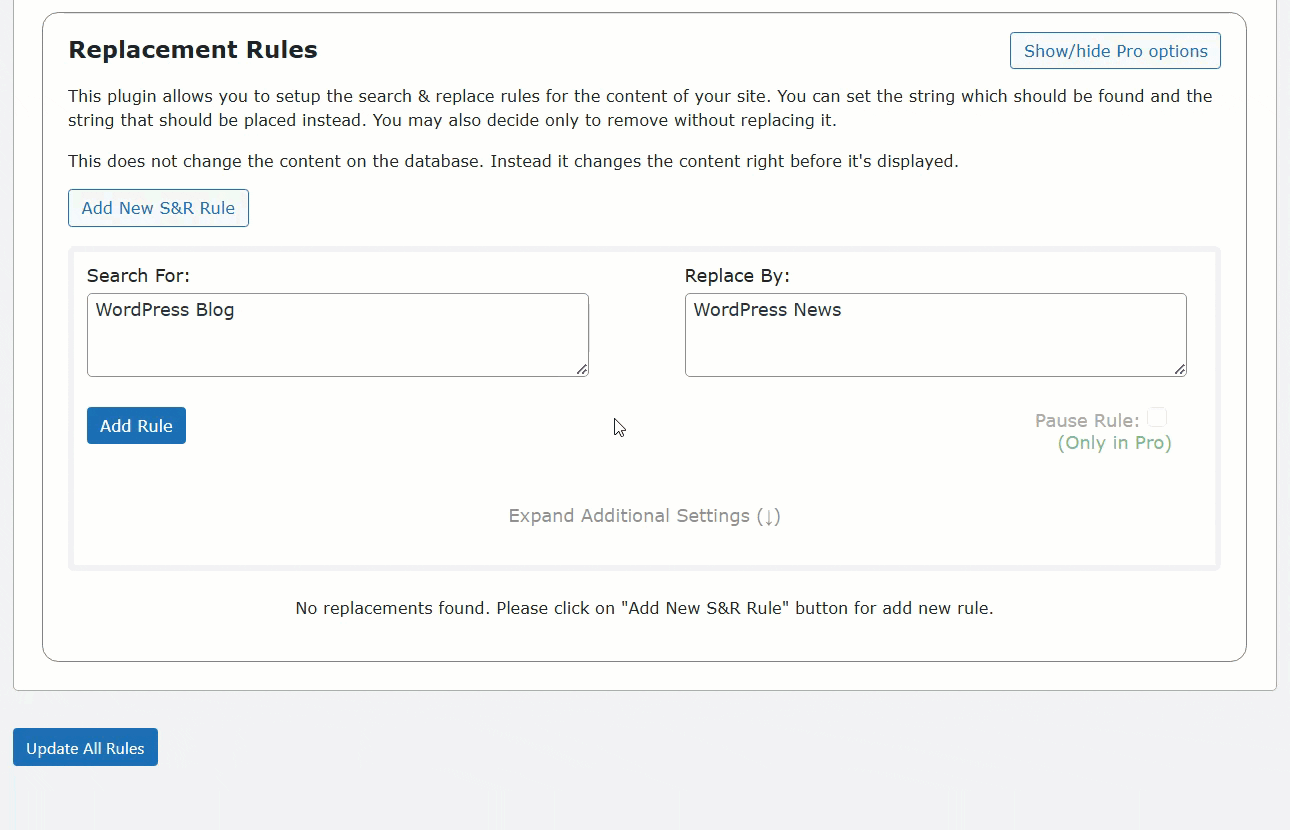This screenshot has width=1290, height=830.
Task: Grab the Search For textarea resize handle
Action: [581, 369]
